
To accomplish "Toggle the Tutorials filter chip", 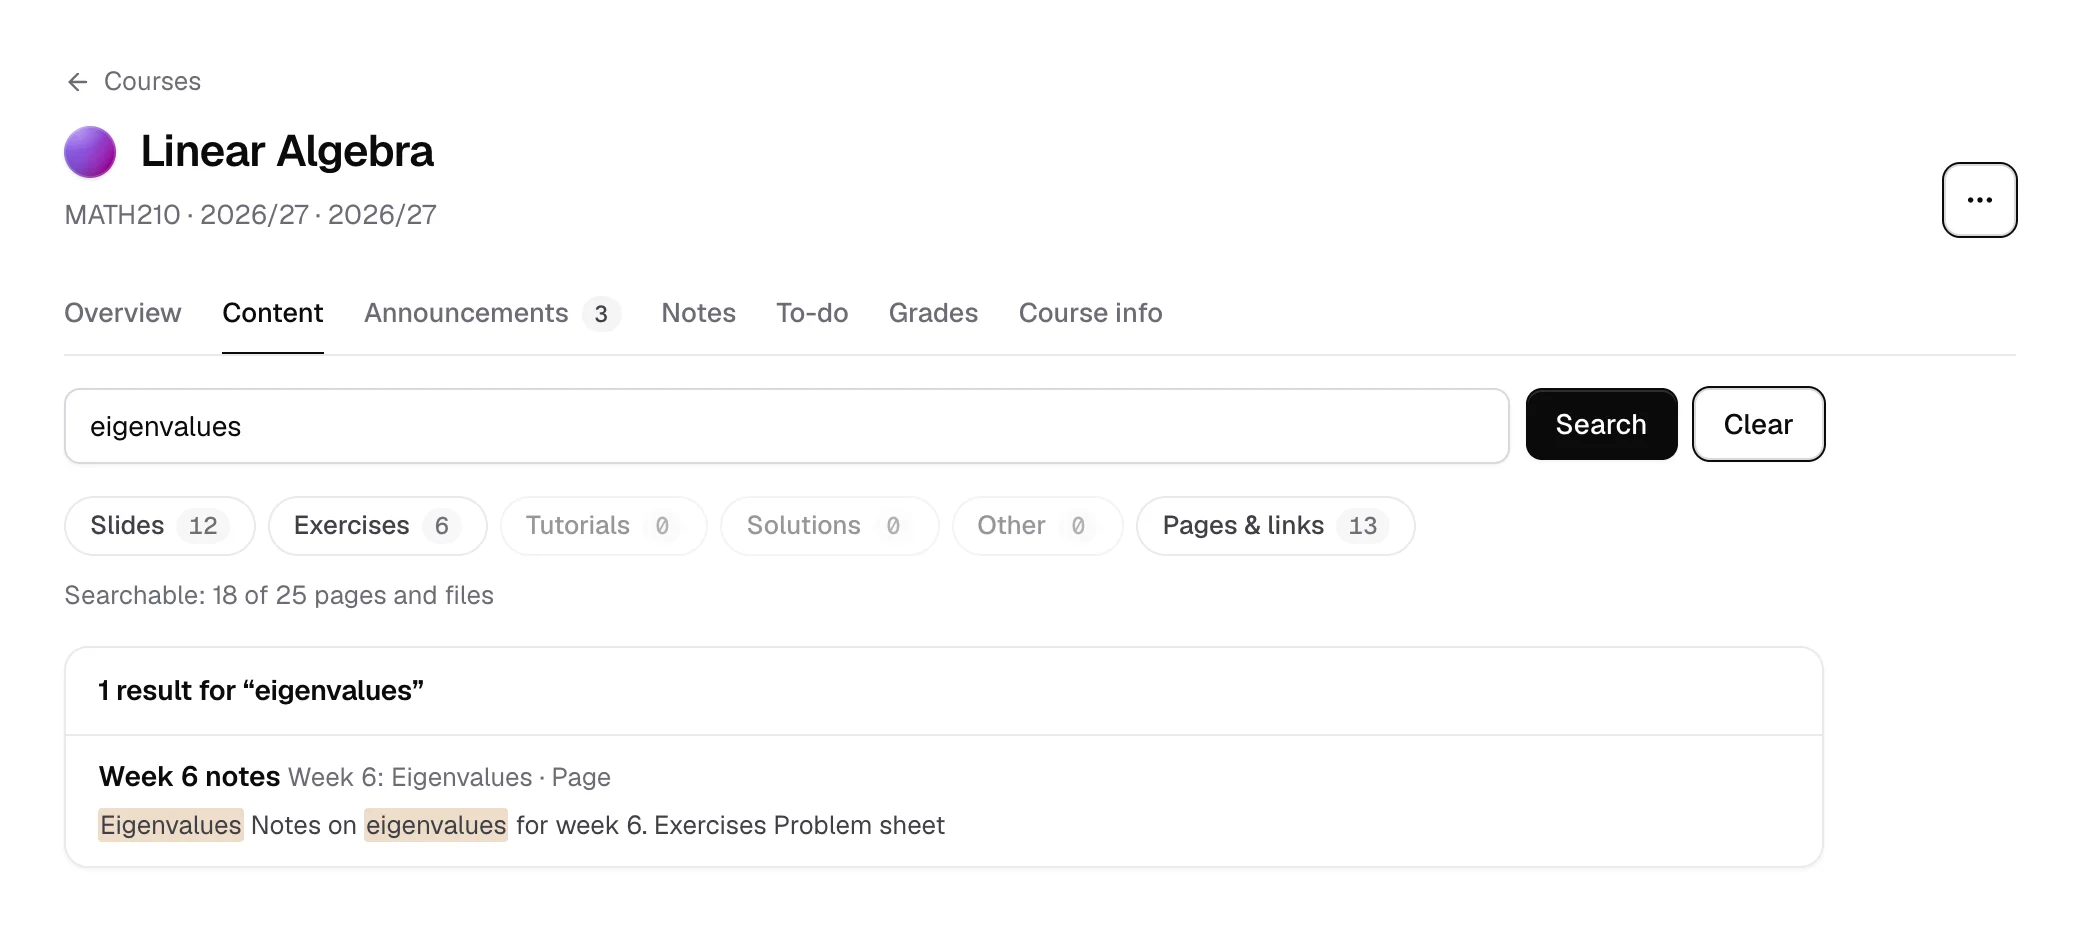I will pyautogui.click(x=603, y=526).
